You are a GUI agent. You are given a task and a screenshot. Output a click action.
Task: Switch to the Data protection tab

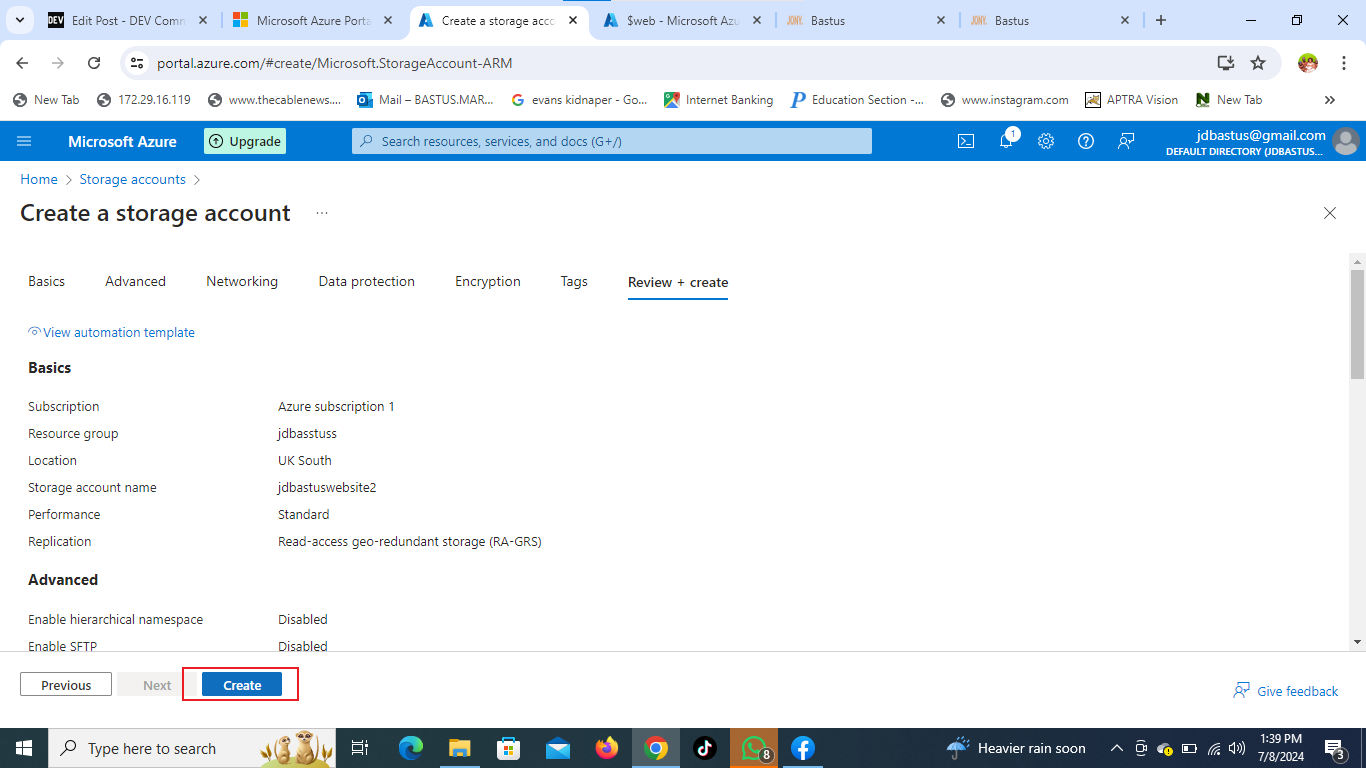pos(367,282)
